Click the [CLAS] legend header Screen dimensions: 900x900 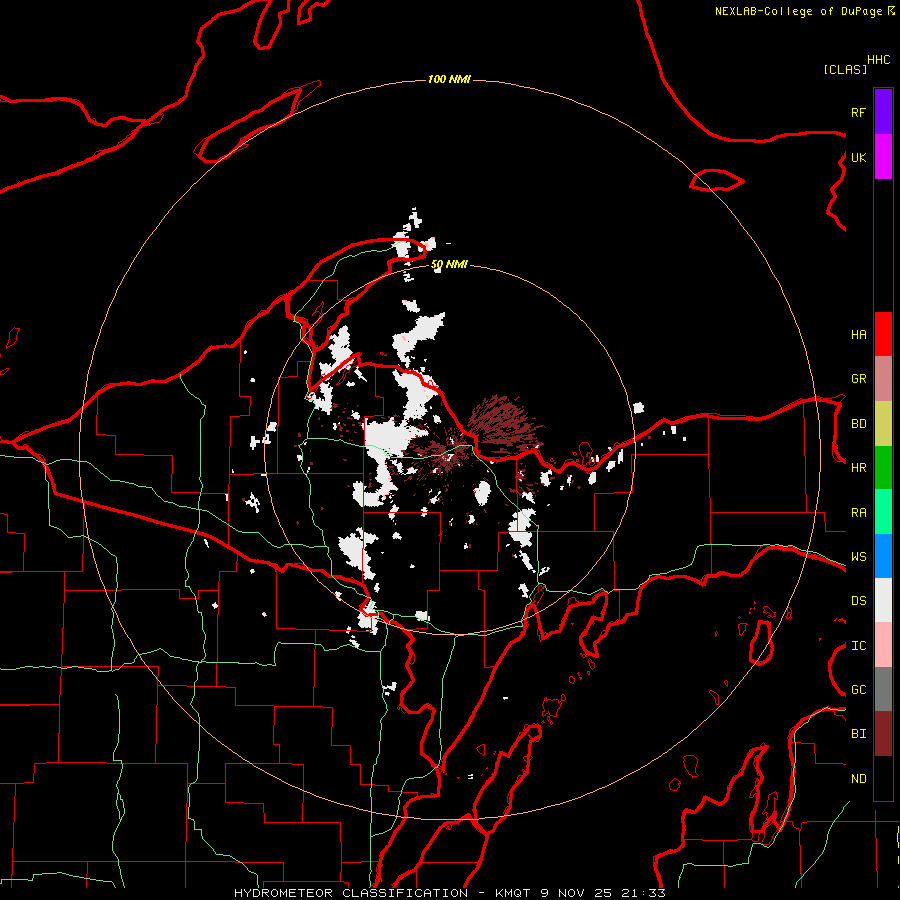[845, 69]
